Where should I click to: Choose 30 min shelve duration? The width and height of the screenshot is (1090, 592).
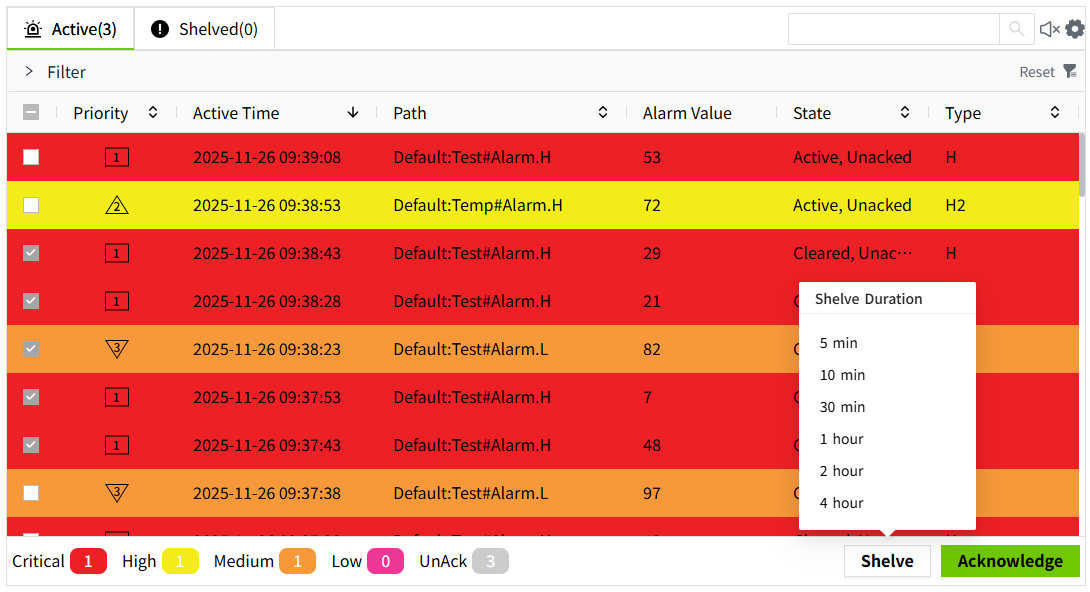[842, 407]
